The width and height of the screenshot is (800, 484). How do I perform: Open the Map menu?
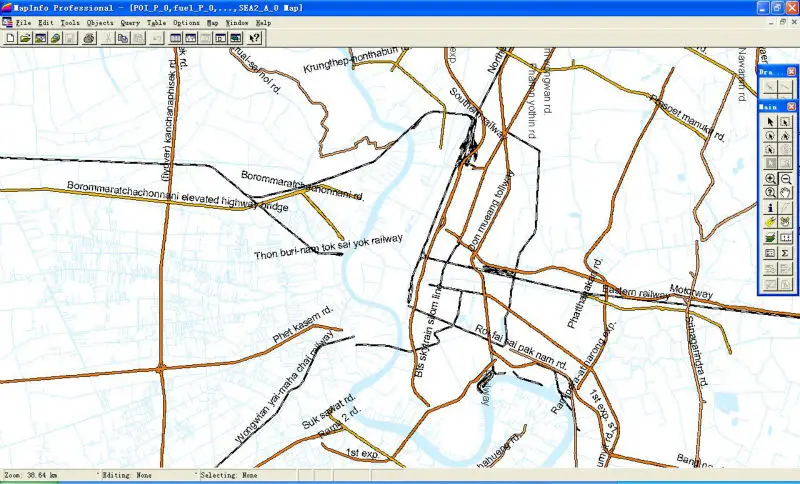click(x=212, y=21)
